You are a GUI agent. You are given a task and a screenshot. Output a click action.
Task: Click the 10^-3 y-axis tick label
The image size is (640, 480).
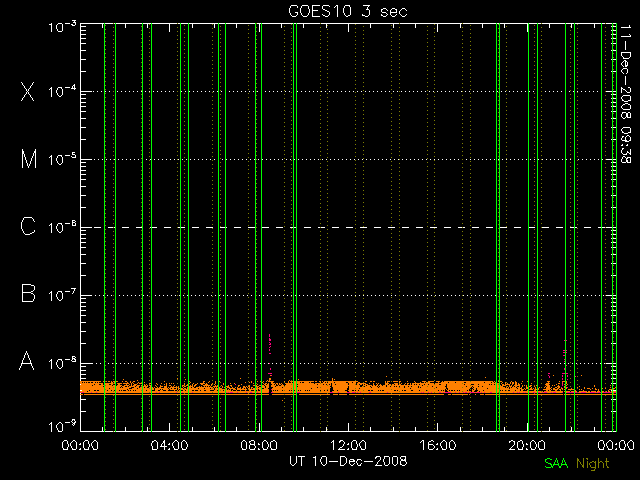[x=62, y=27]
